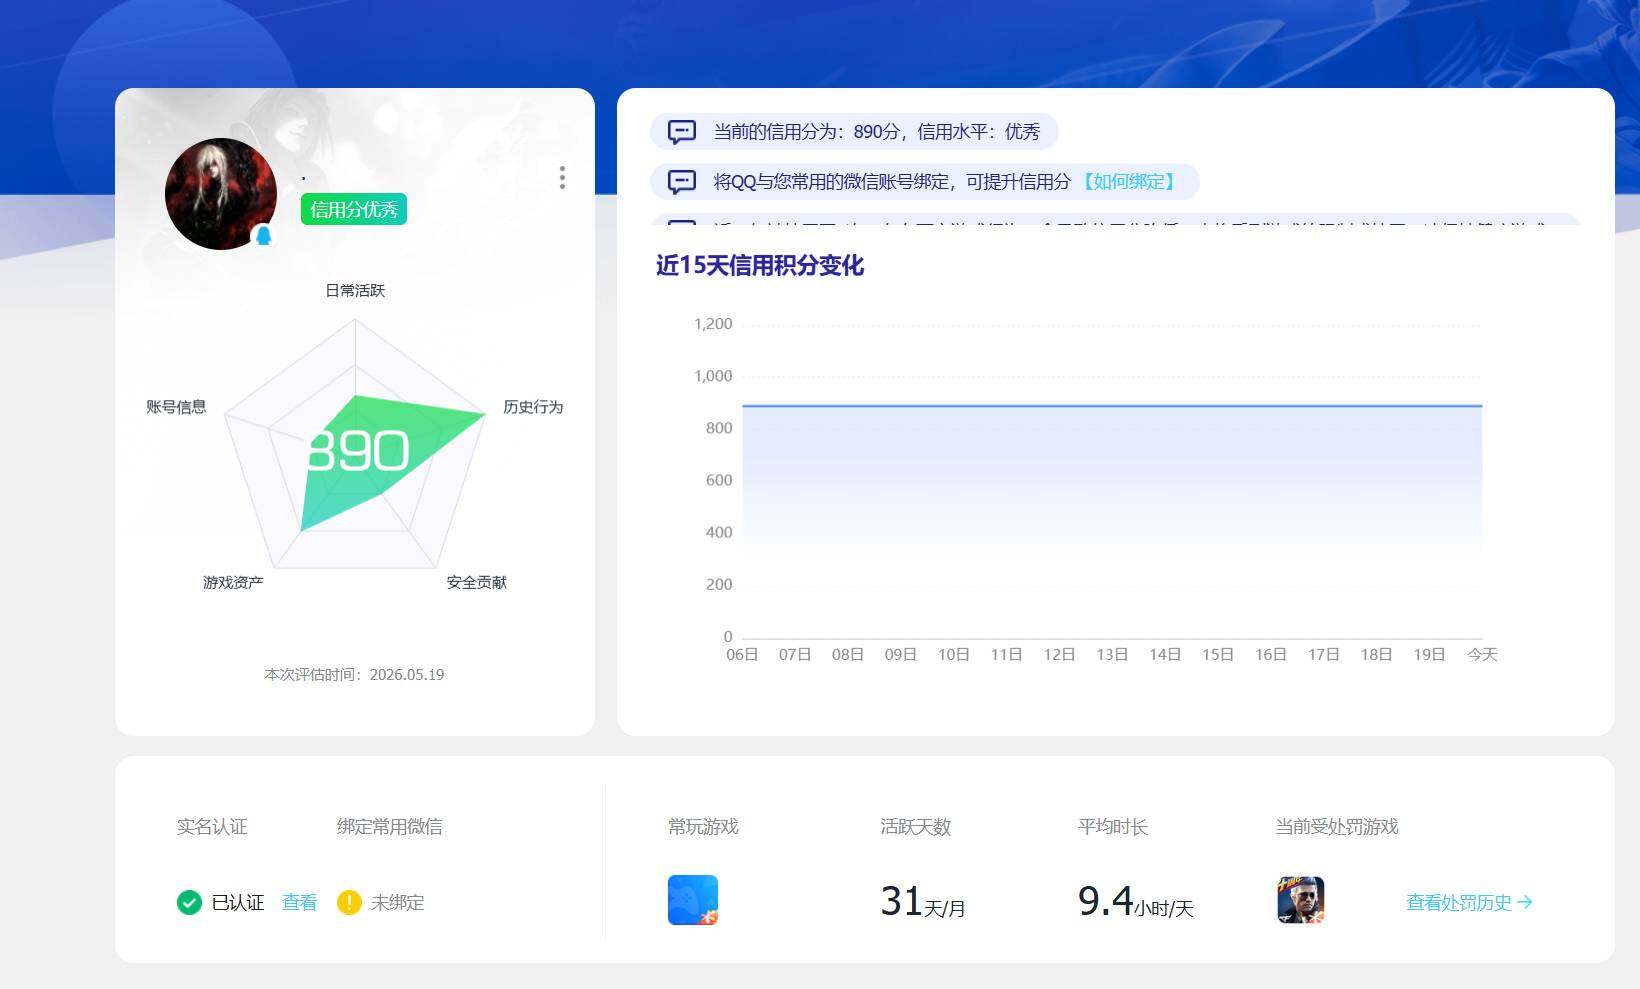Click the 当前的信用分为：890分 message
1640x989 pixels.
[855, 132]
